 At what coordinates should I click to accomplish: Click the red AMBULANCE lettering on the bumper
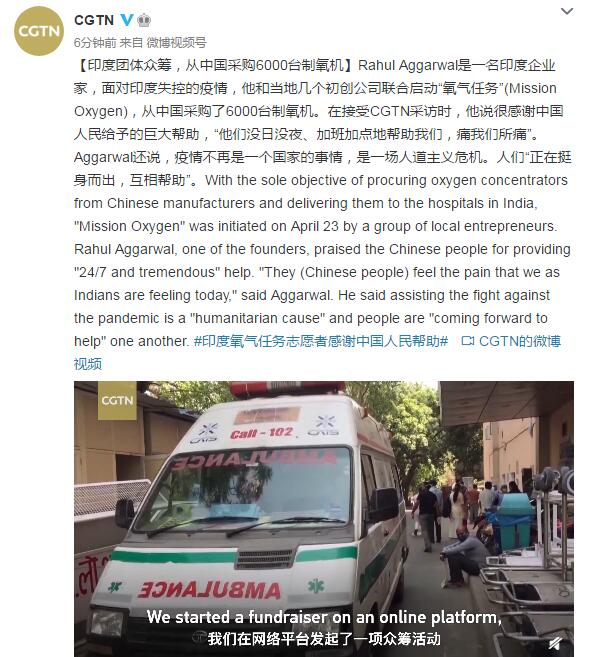tap(209, 590)
